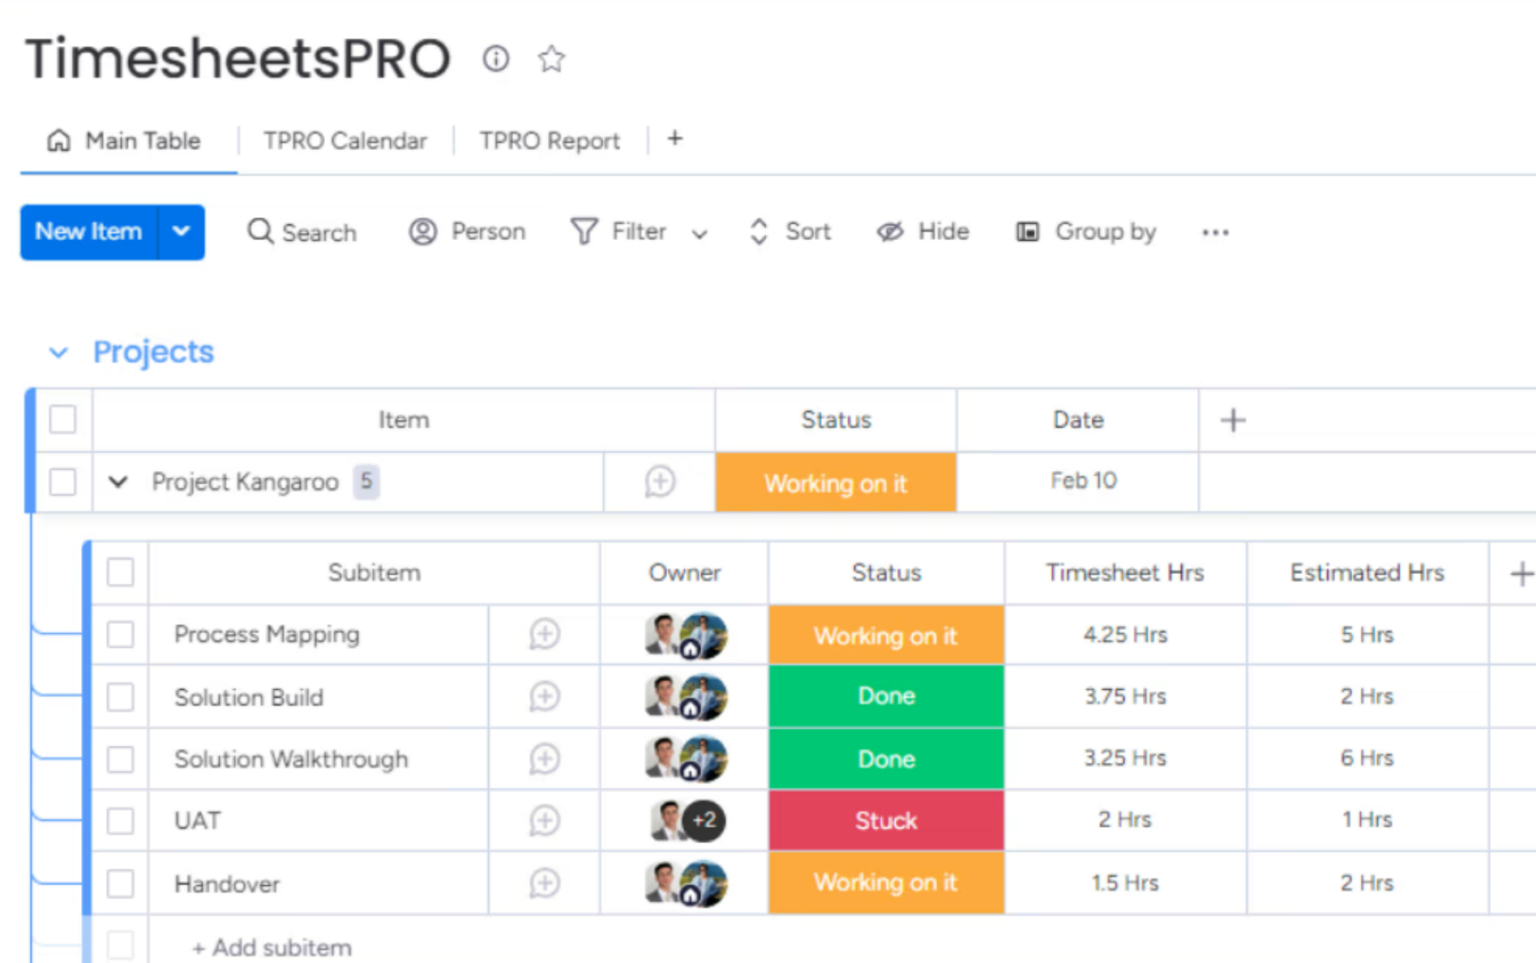
Task: Click the info icon next to TimesheetsPRO
Action: pyautogui.click(x=495, y=60)
